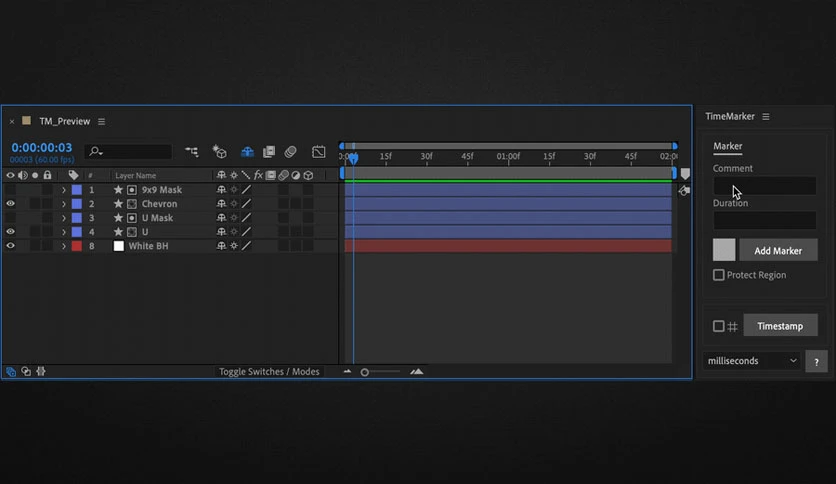Click the audio speaker column header icon

pos(23,175)
